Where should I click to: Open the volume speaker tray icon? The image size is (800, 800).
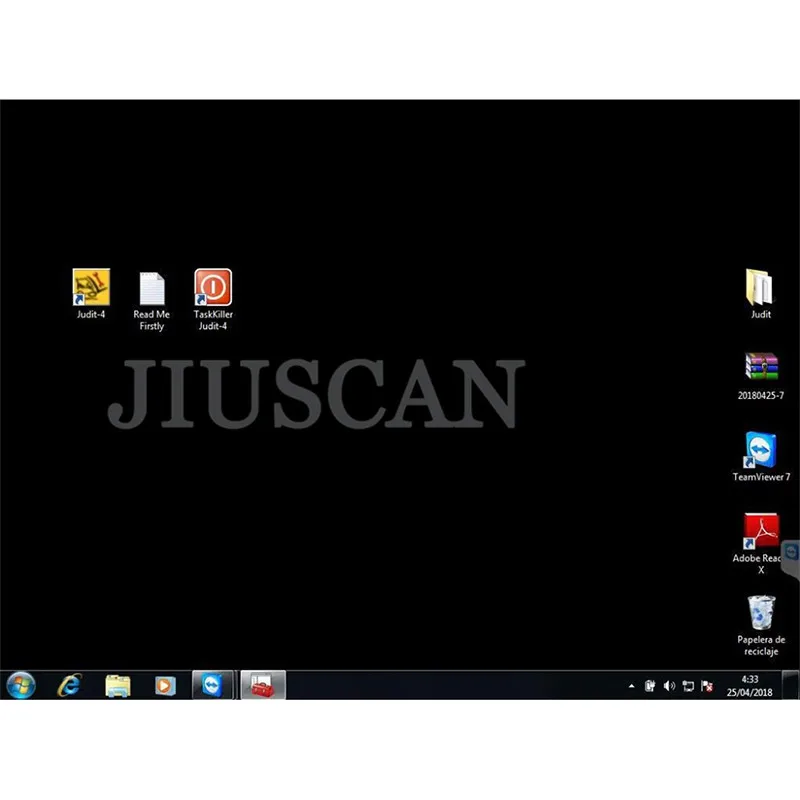pyautogui.click(x=669, y=686)
